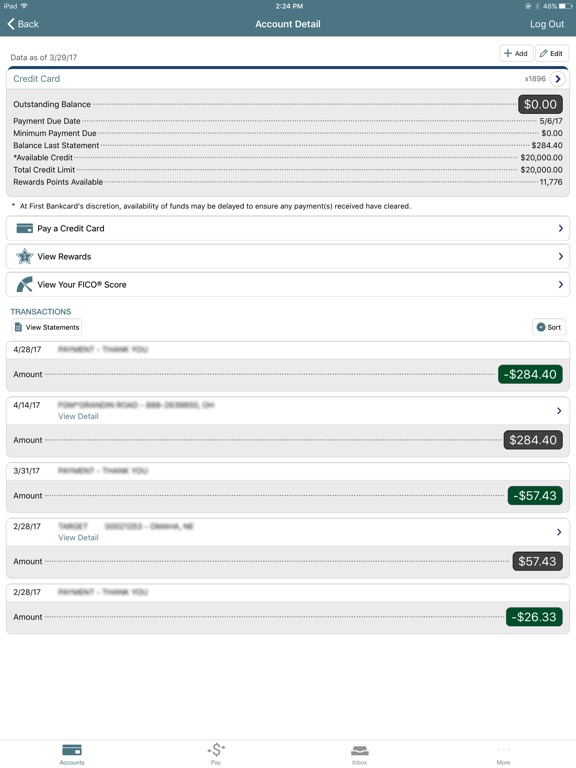Open the Accounts tab icon

(72, 750)
